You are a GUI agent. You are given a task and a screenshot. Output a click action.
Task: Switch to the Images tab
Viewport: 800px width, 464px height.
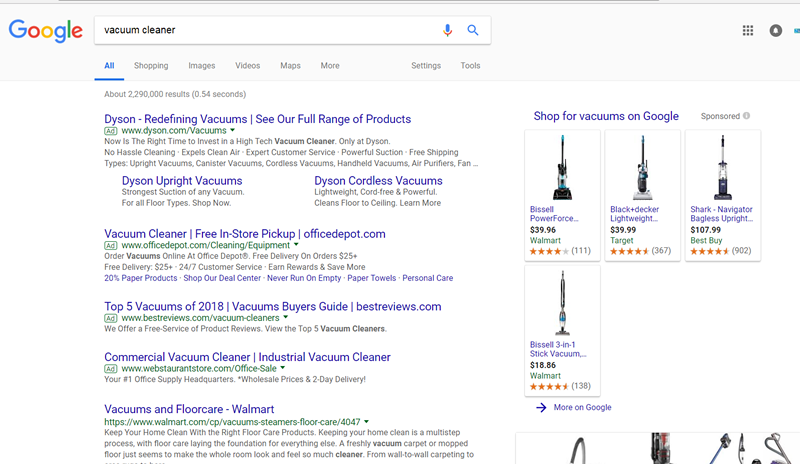202,66
